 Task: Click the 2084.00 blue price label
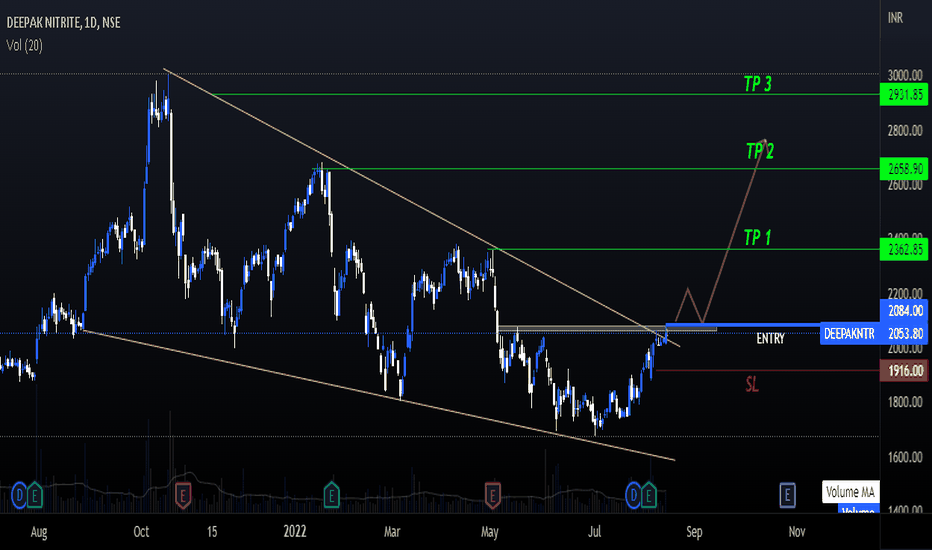903,310
